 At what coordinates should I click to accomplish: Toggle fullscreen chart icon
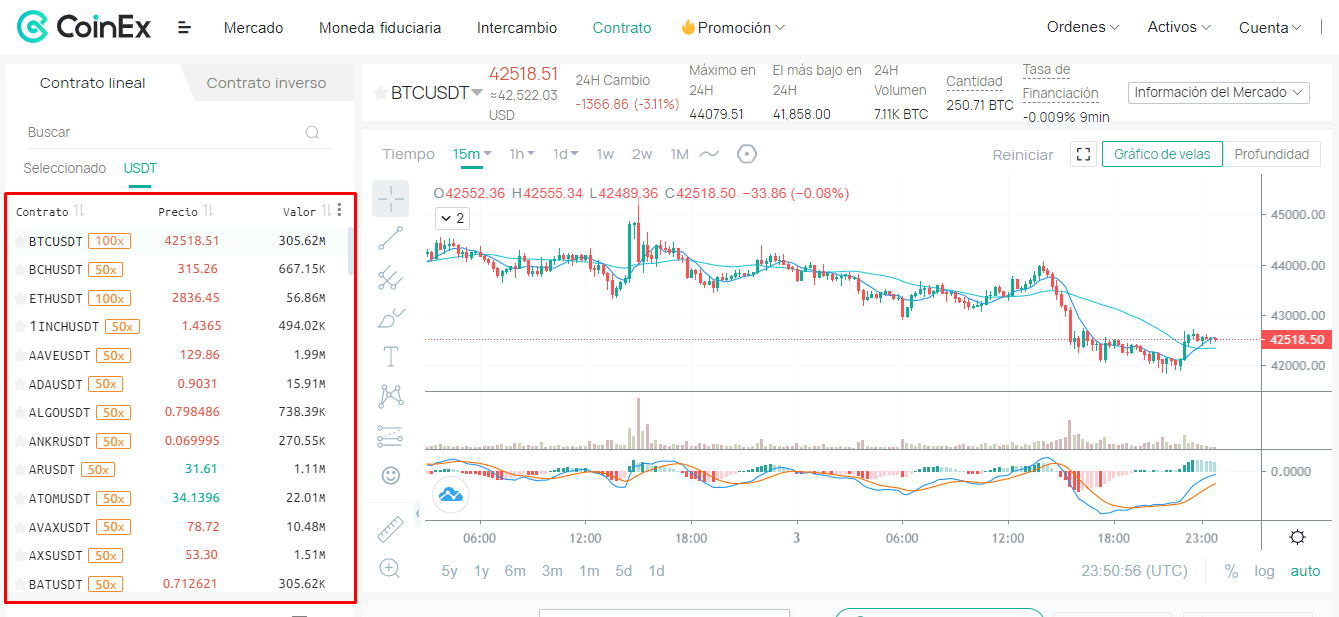[x=1083, y=154]
